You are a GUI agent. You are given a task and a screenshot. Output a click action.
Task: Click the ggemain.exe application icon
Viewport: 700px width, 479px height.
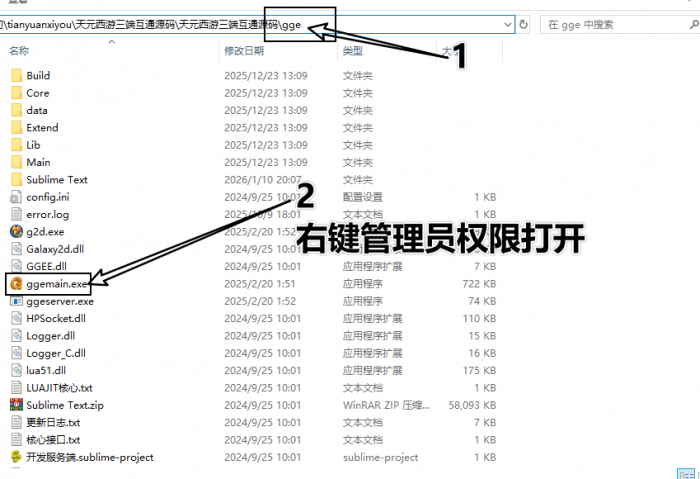click(16, 284)
